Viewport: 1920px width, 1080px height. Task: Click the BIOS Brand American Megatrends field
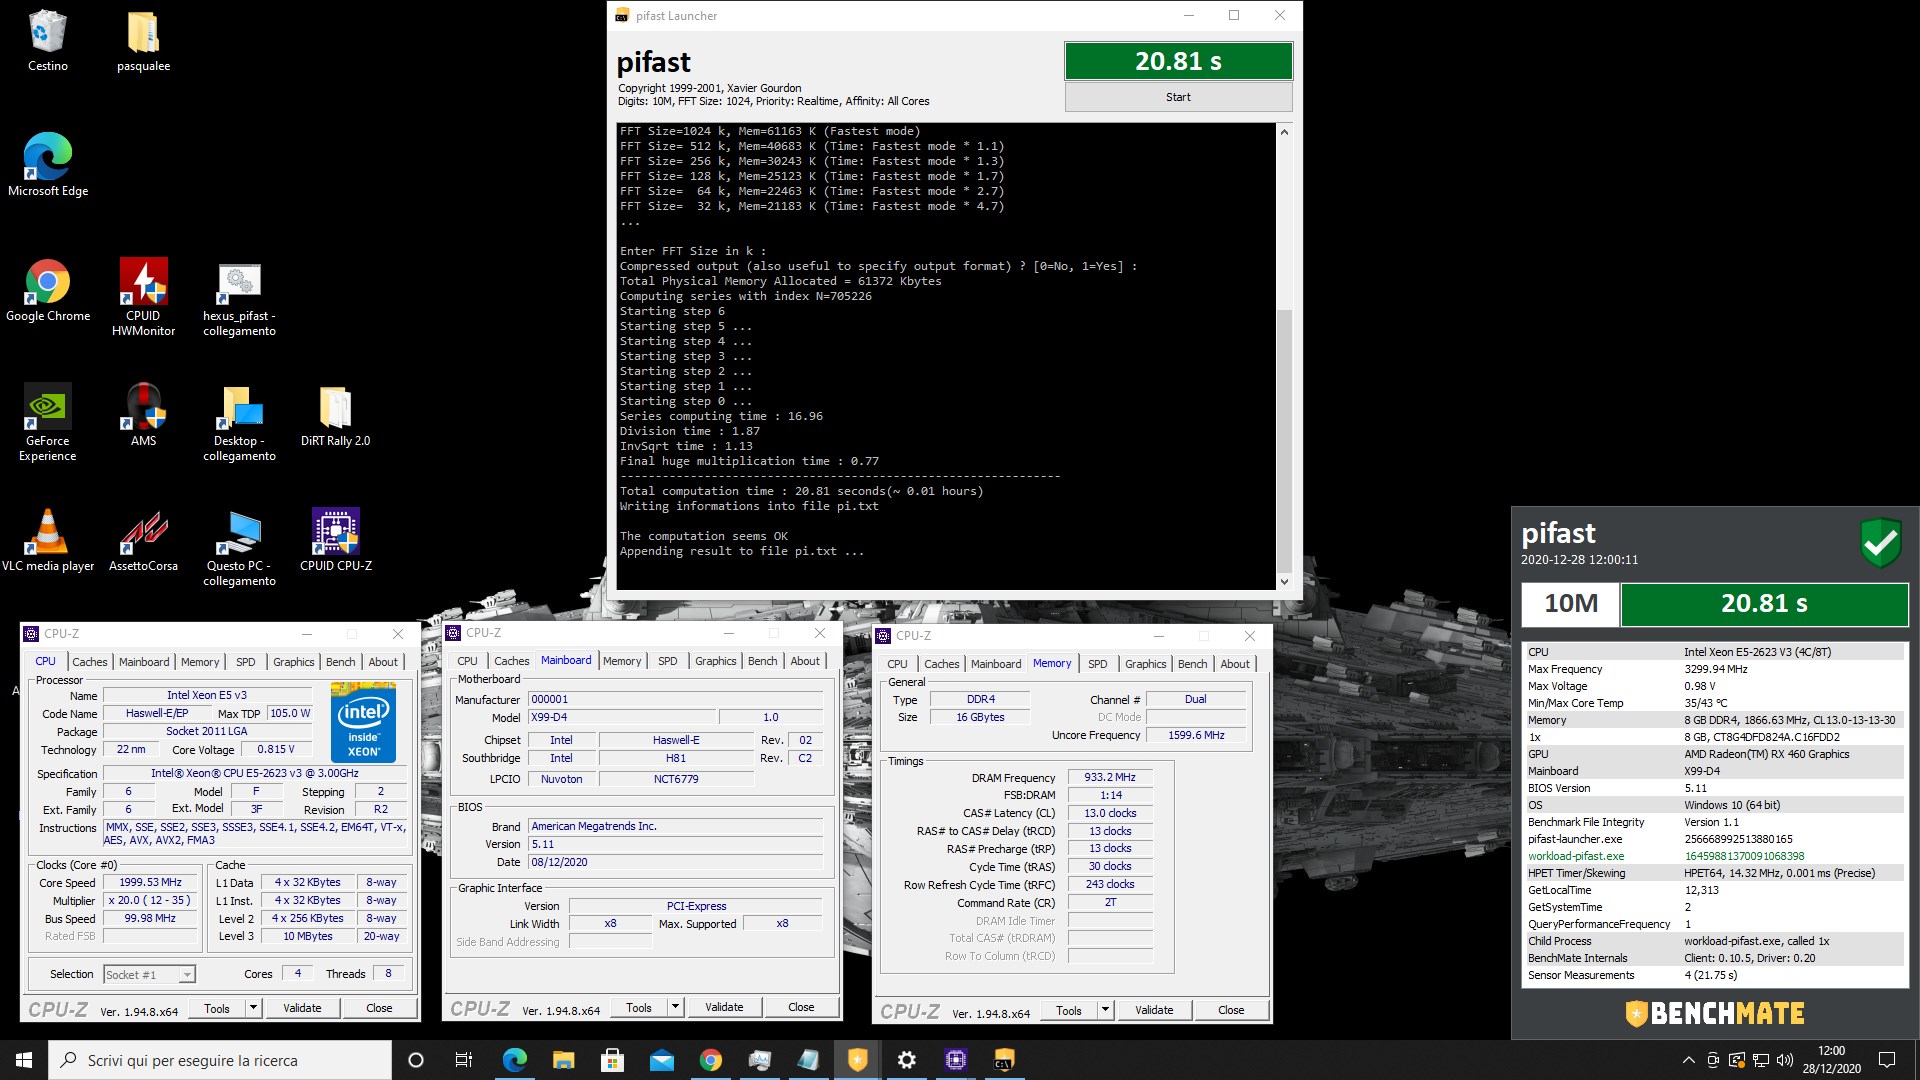click(x=676, y=826)
